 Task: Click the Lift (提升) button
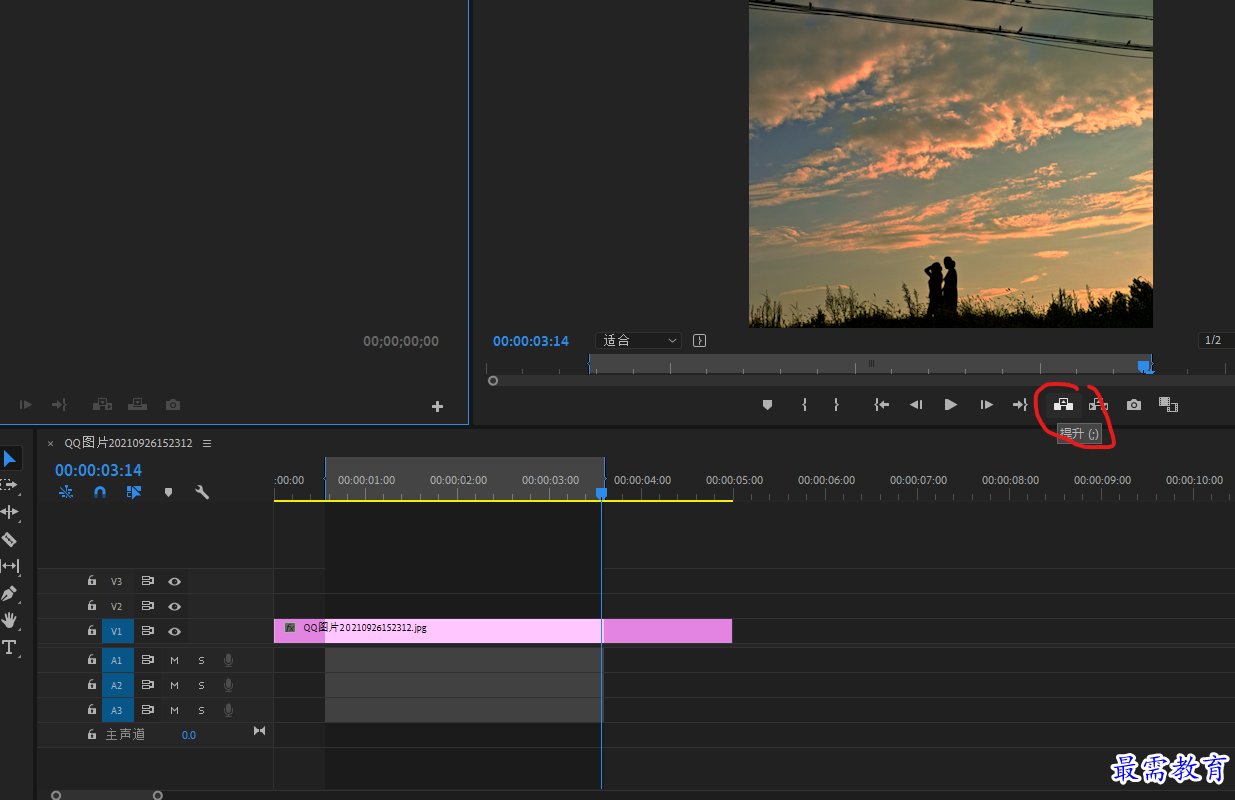point(1063,404)
